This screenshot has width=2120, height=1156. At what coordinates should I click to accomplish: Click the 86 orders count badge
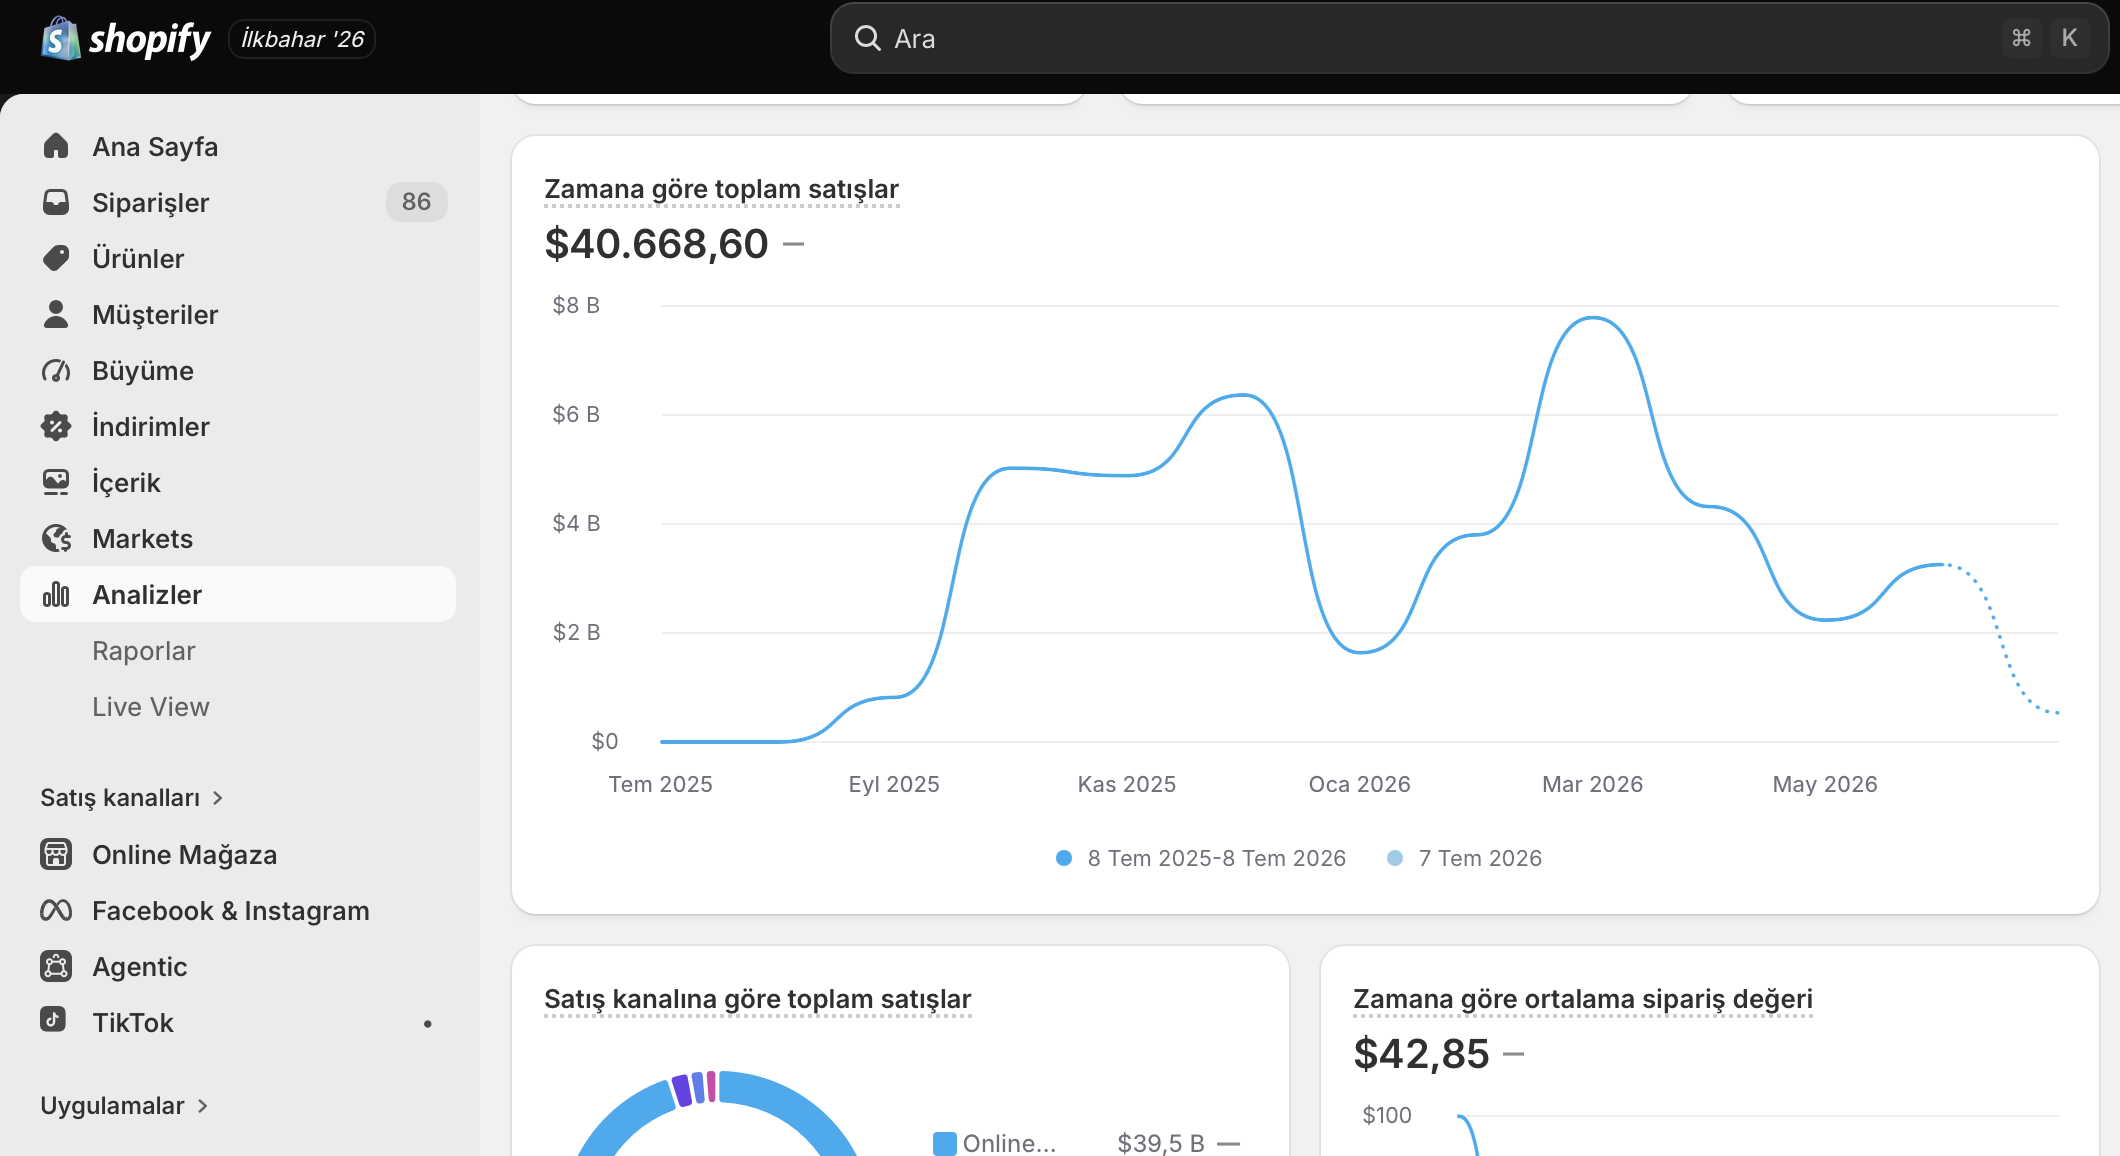(416, 202)
